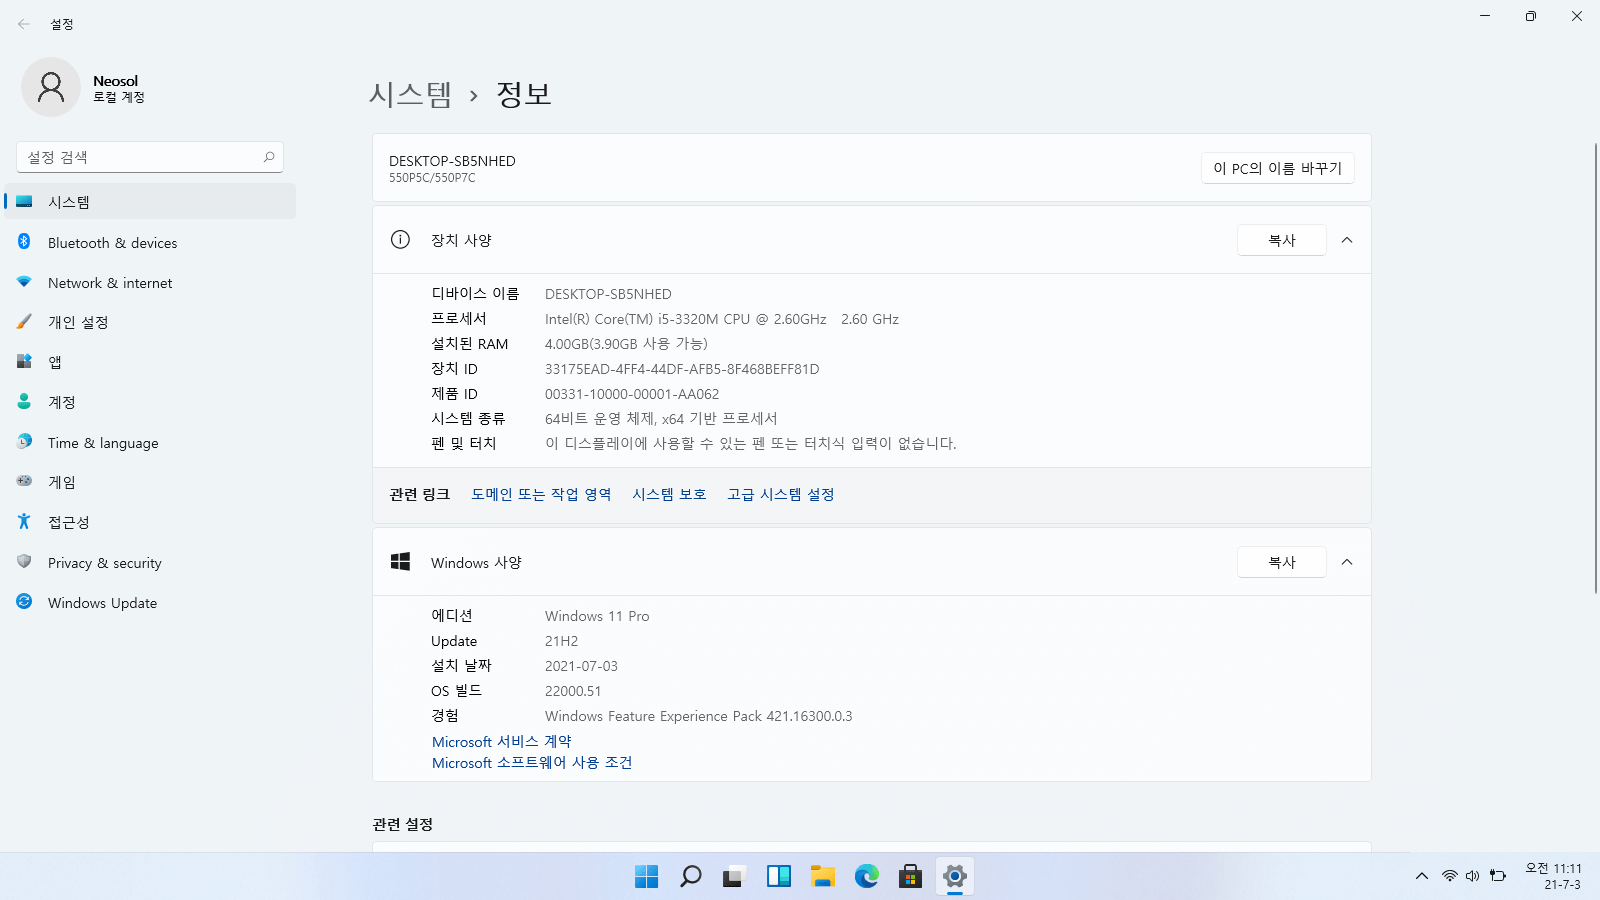Collapse the 장치 사양 section chevron
Screen dimensions: 1600x900
point(1347,240)
